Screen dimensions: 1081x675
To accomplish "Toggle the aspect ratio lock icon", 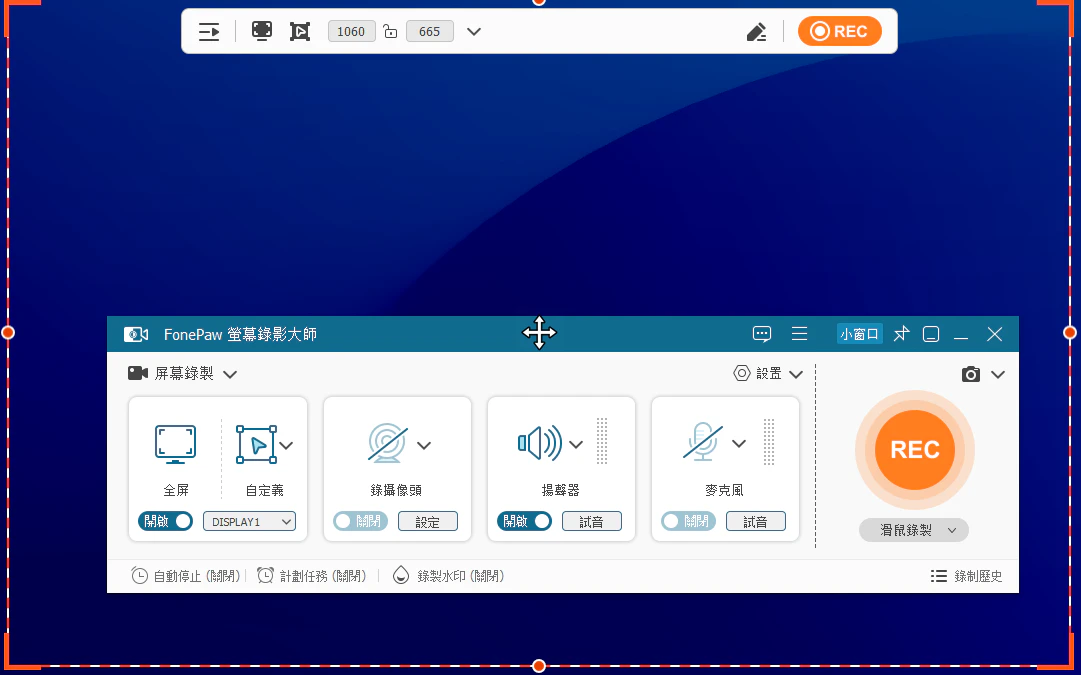I will [390, 32].
